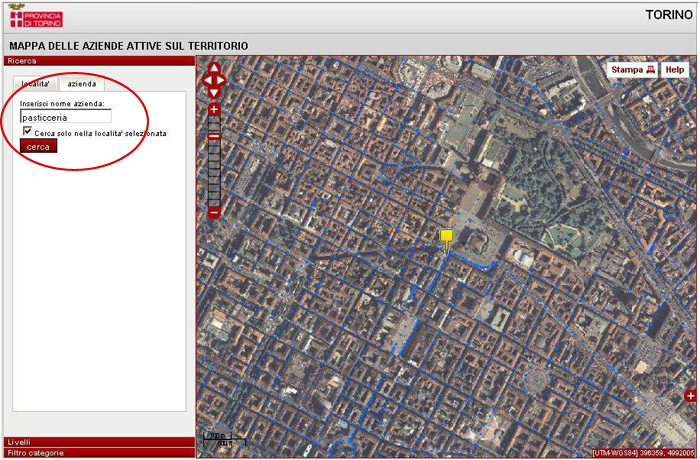Pan the map right with the arrow
Image resolution: width=700 pixels, height=460 pixels.
point(221,81)
